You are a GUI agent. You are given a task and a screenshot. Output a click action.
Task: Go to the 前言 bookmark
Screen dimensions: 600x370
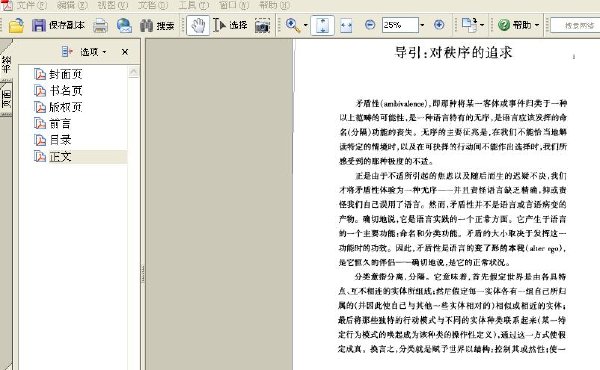point(60,124)
